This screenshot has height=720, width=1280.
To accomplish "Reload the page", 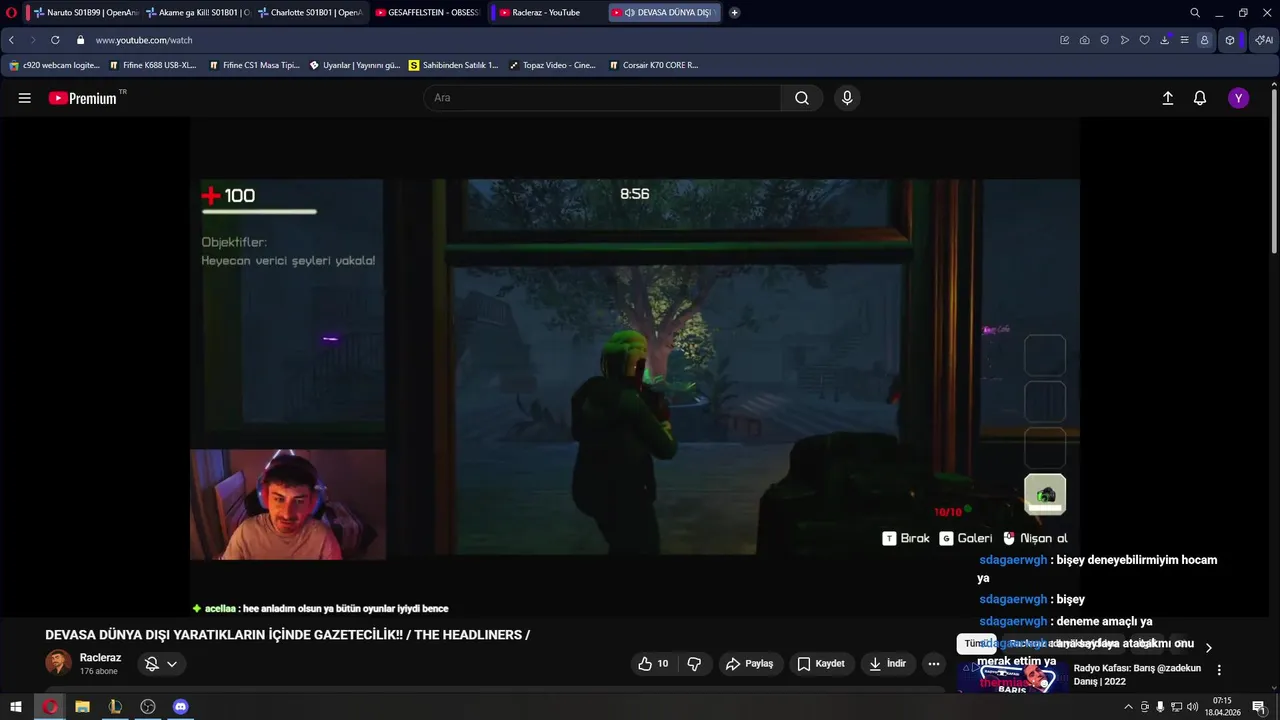I will [55, 40].
